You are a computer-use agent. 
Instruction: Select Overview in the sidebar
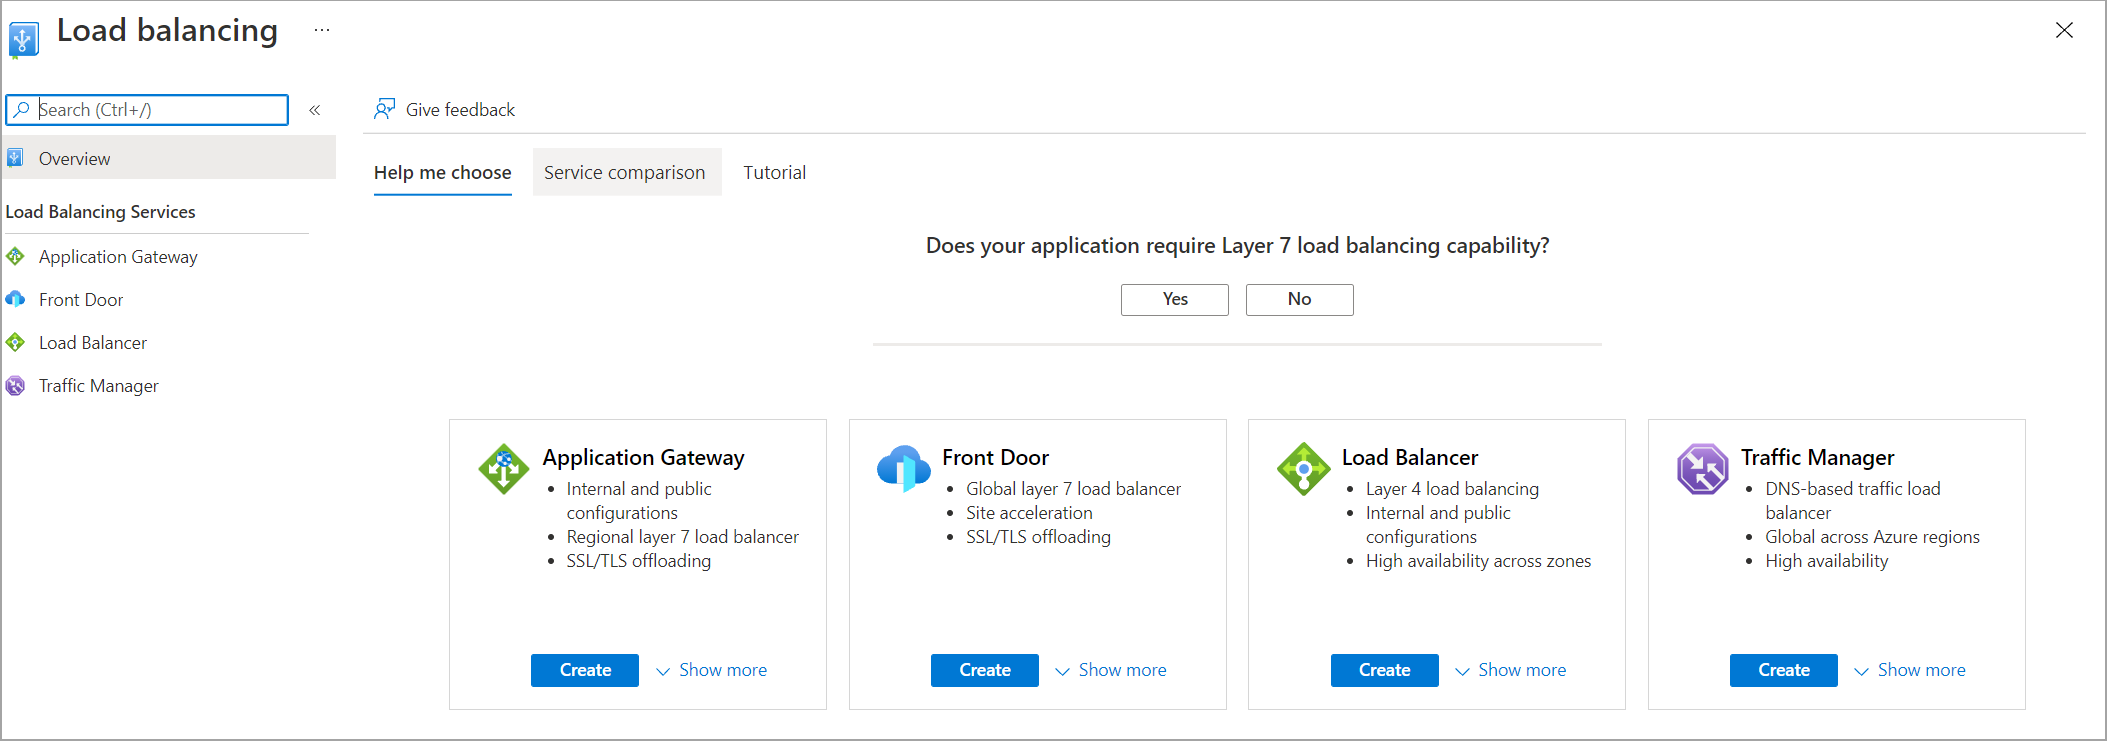168,158
